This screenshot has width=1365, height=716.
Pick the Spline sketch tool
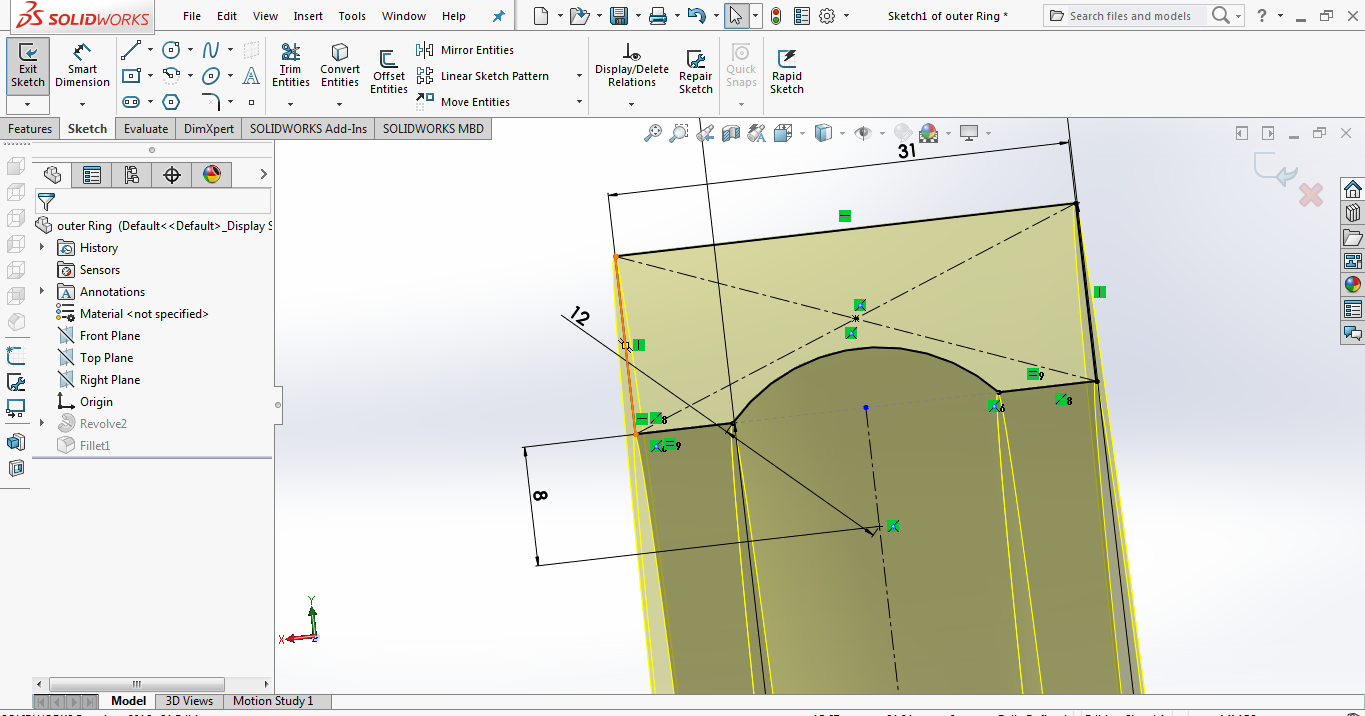pyautogui.click(x=211, y=50)
